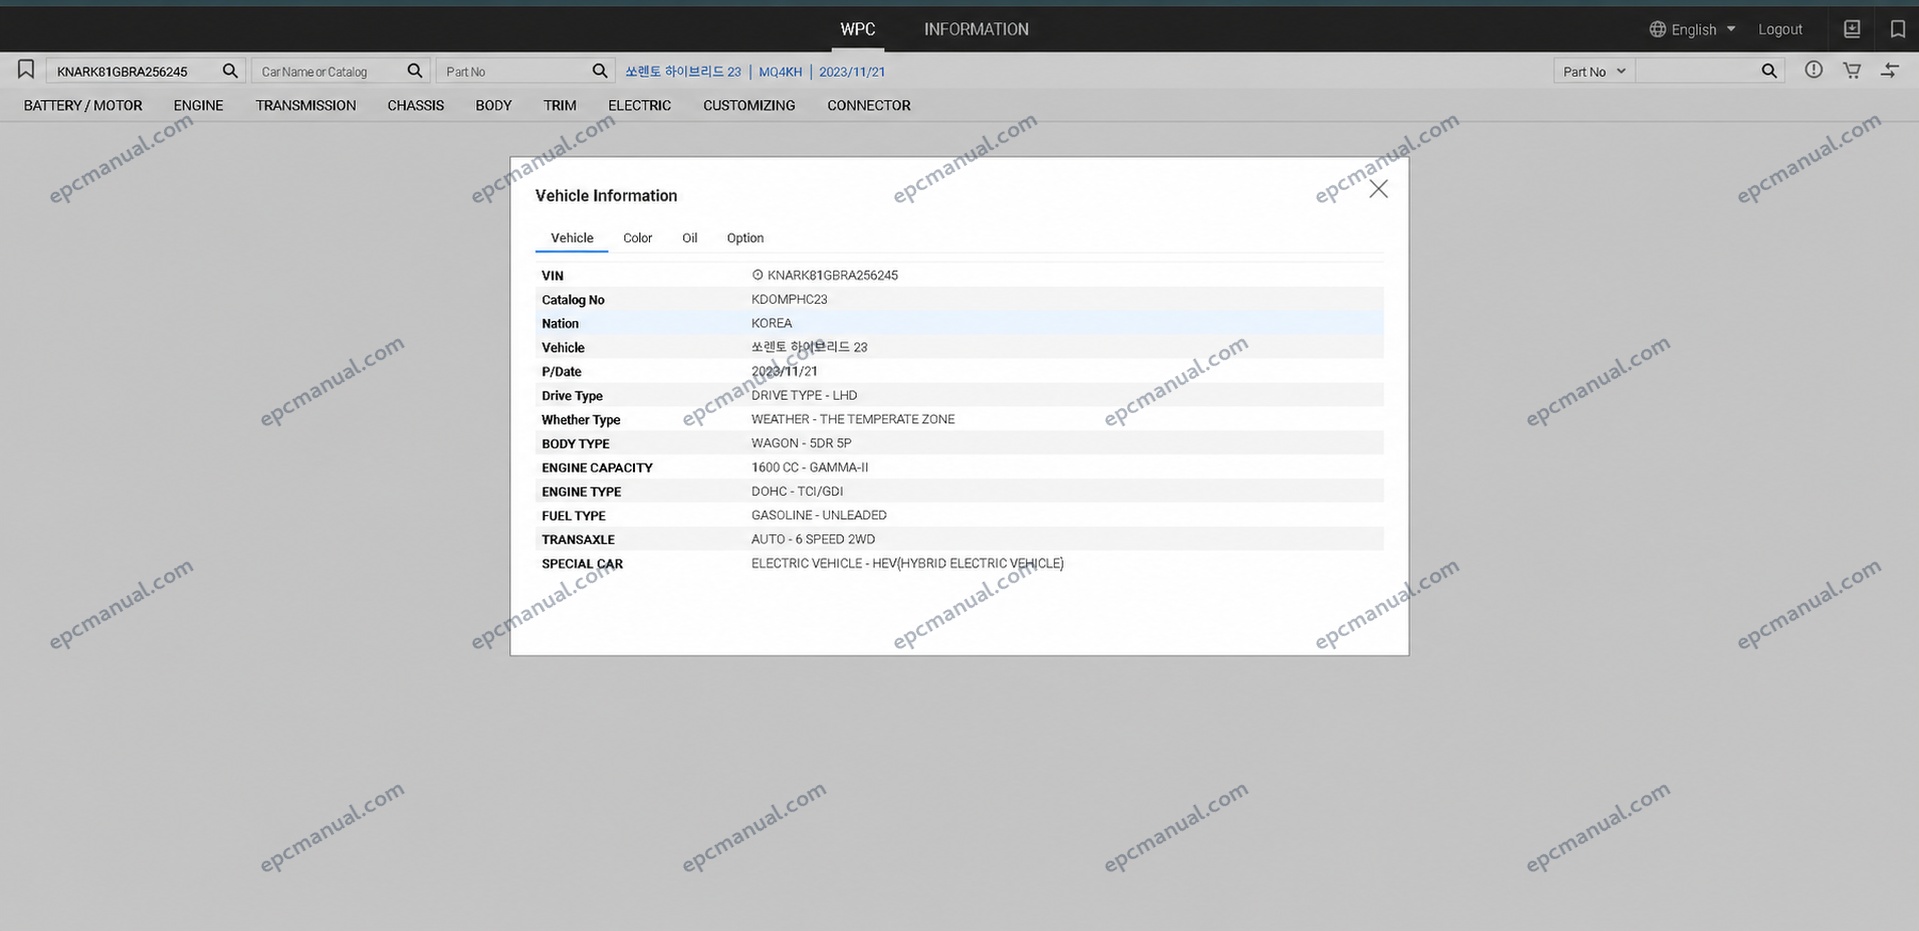This screenshot has width=1919, height=931.
Task: Open the info alert circle icon
Action: click(x=1813, y=70)
